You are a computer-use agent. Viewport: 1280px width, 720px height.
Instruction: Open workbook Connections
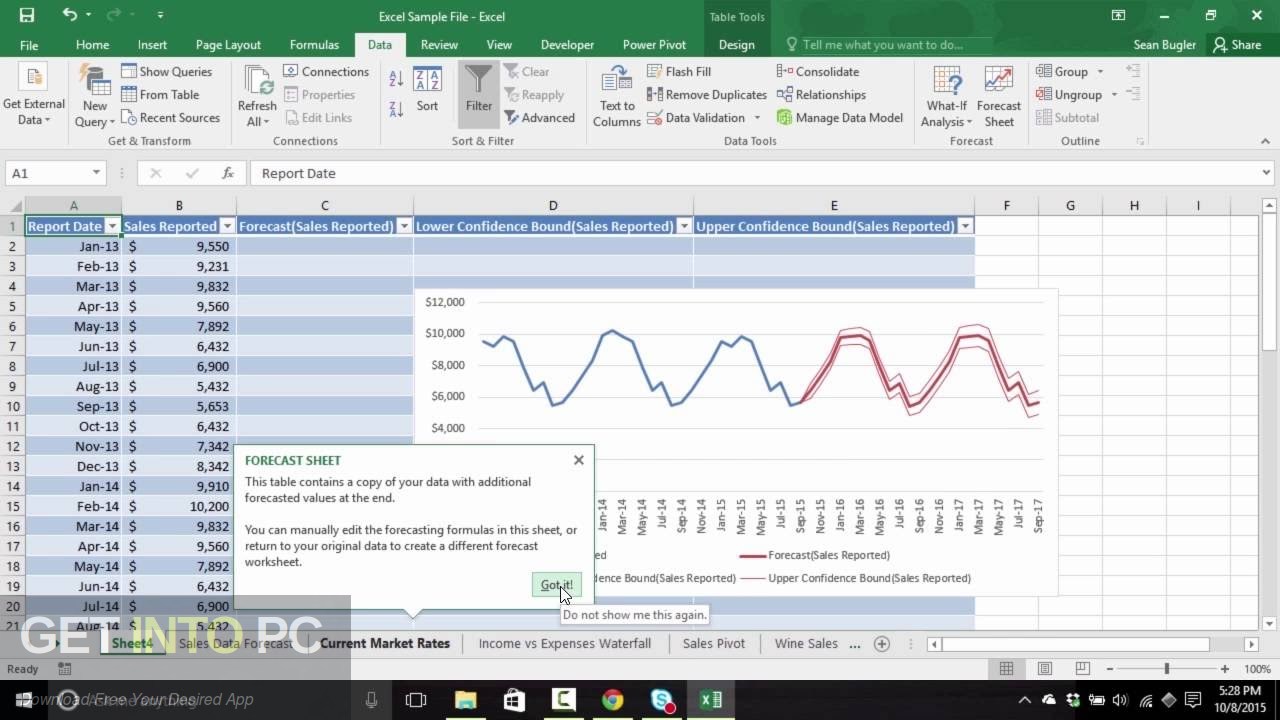click(326, 71)
